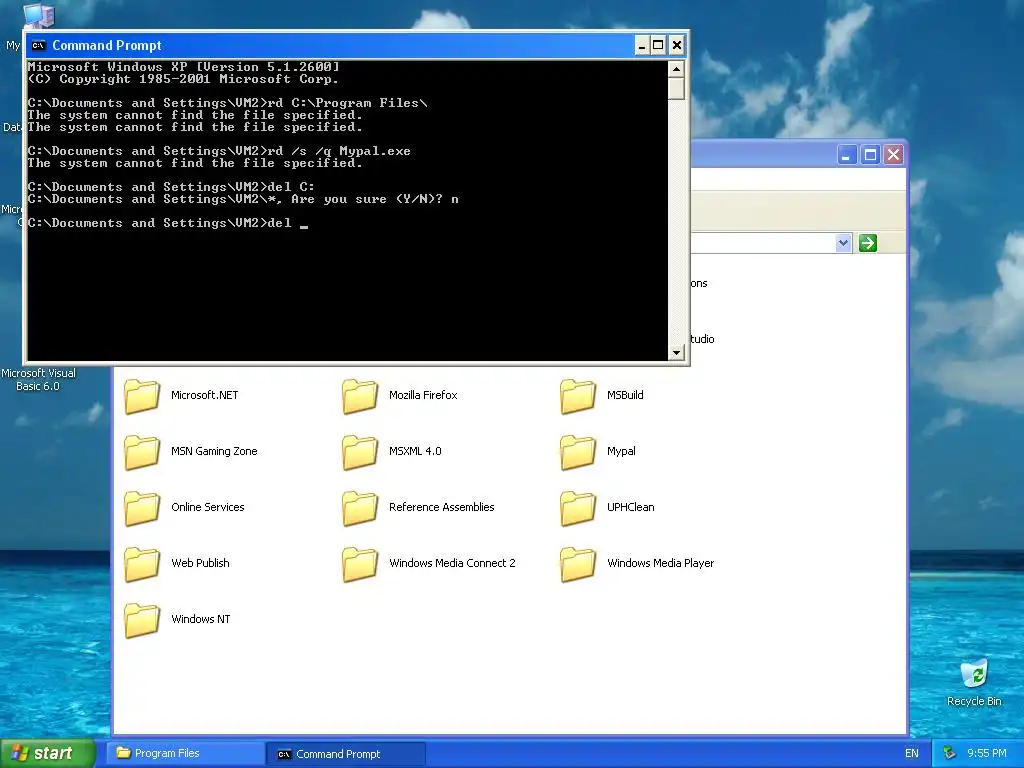Open the Online Services folder icon

[x=142, y=508]
